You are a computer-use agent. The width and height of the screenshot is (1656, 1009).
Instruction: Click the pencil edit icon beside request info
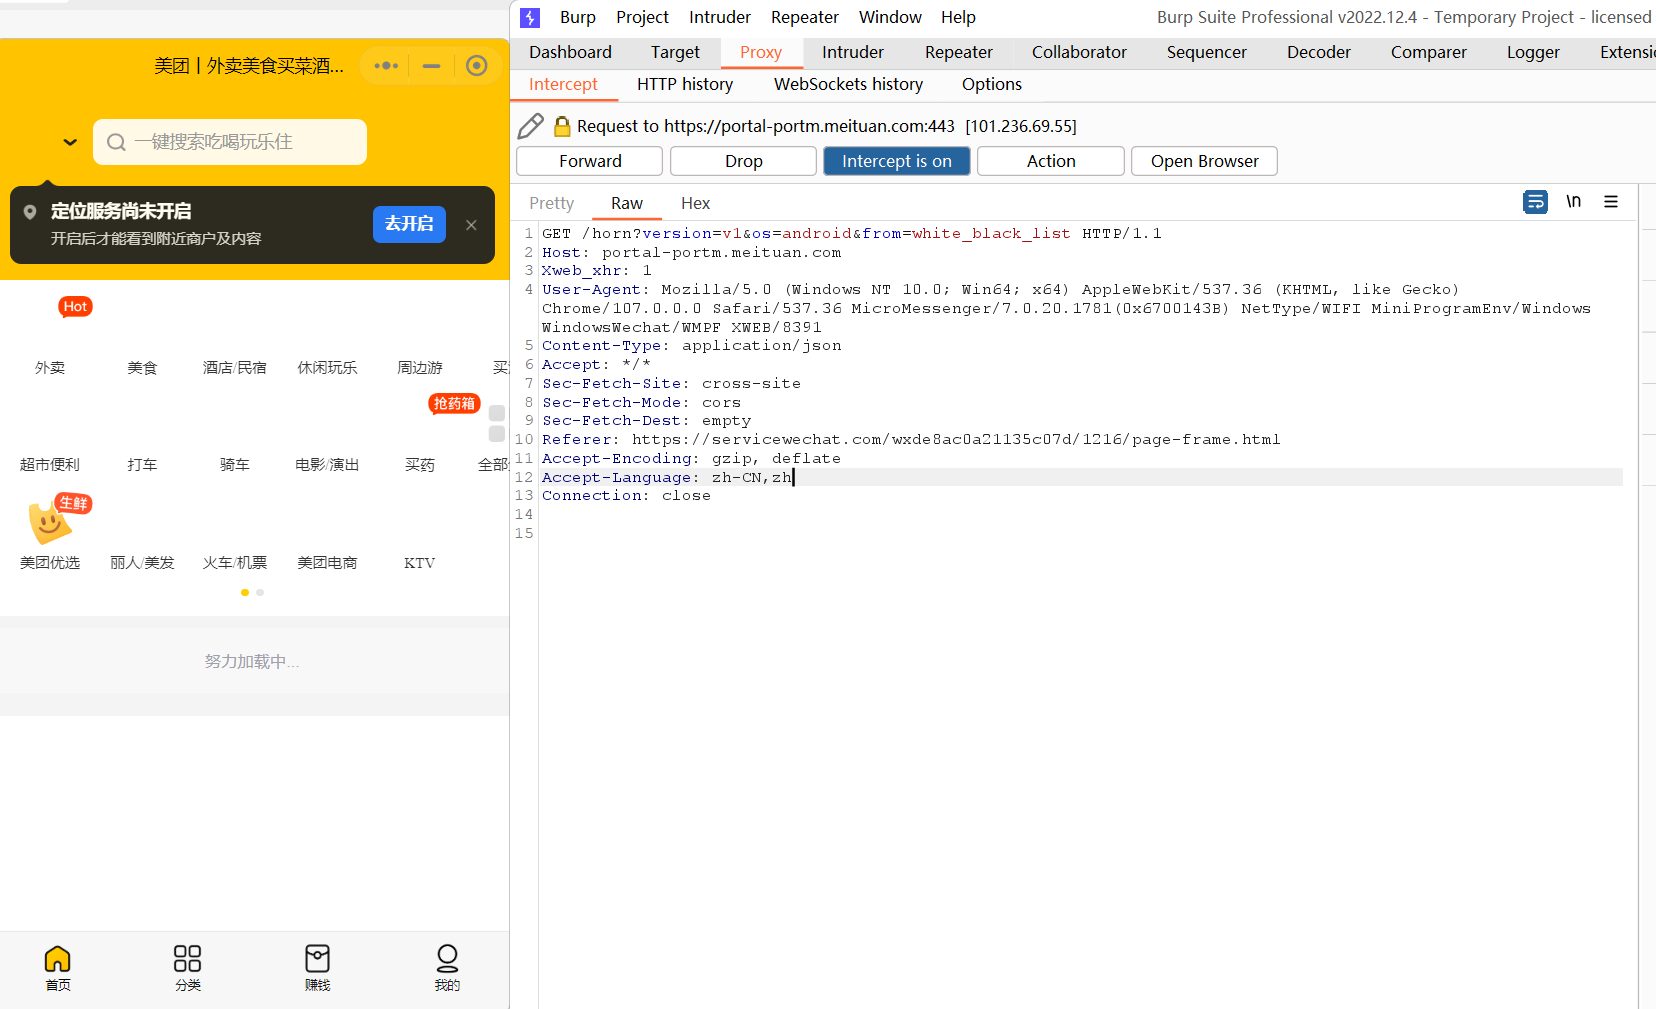pos(531,126)
